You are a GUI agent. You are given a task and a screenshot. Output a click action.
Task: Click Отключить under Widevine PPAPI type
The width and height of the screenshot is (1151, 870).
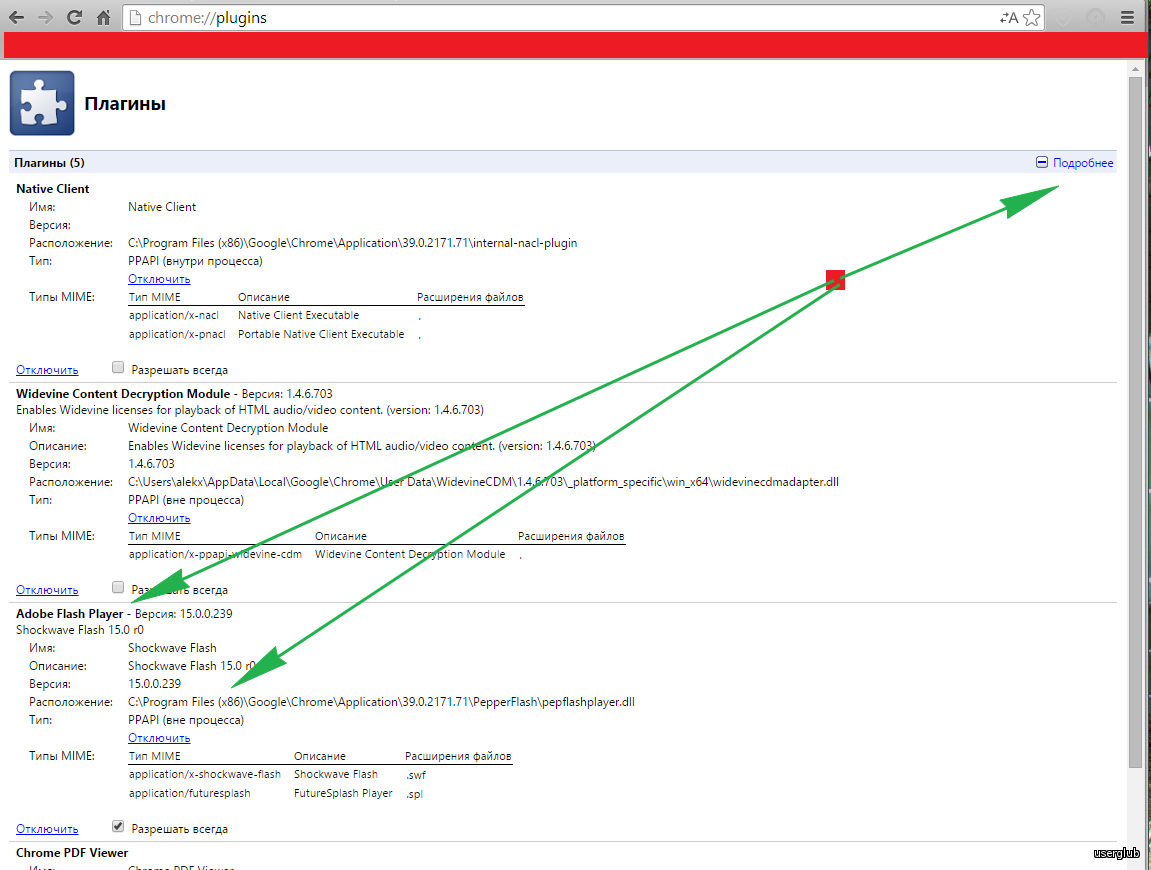(x=159, y=518)
